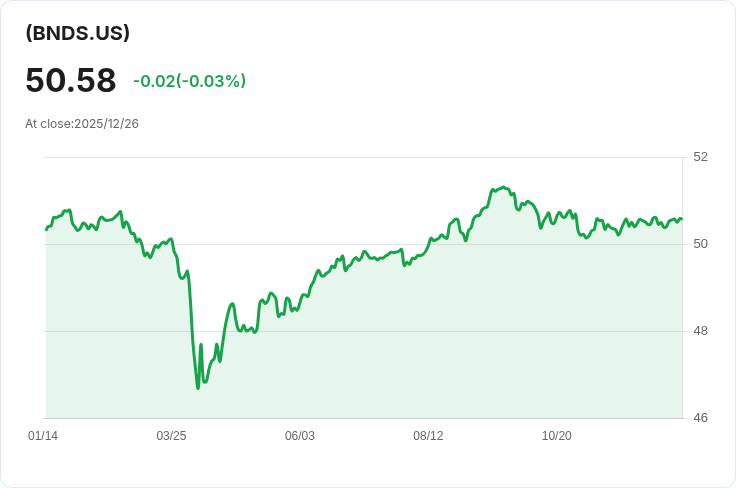Click the final endpoint of the price line

coord(681,219)
